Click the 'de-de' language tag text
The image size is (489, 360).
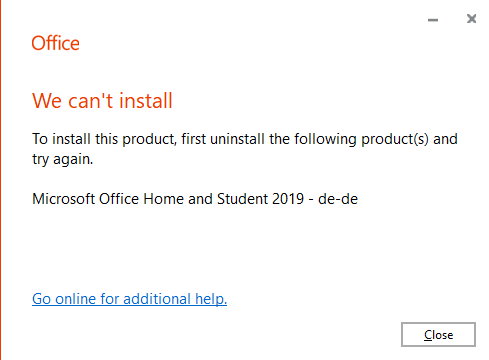(338, 199)
